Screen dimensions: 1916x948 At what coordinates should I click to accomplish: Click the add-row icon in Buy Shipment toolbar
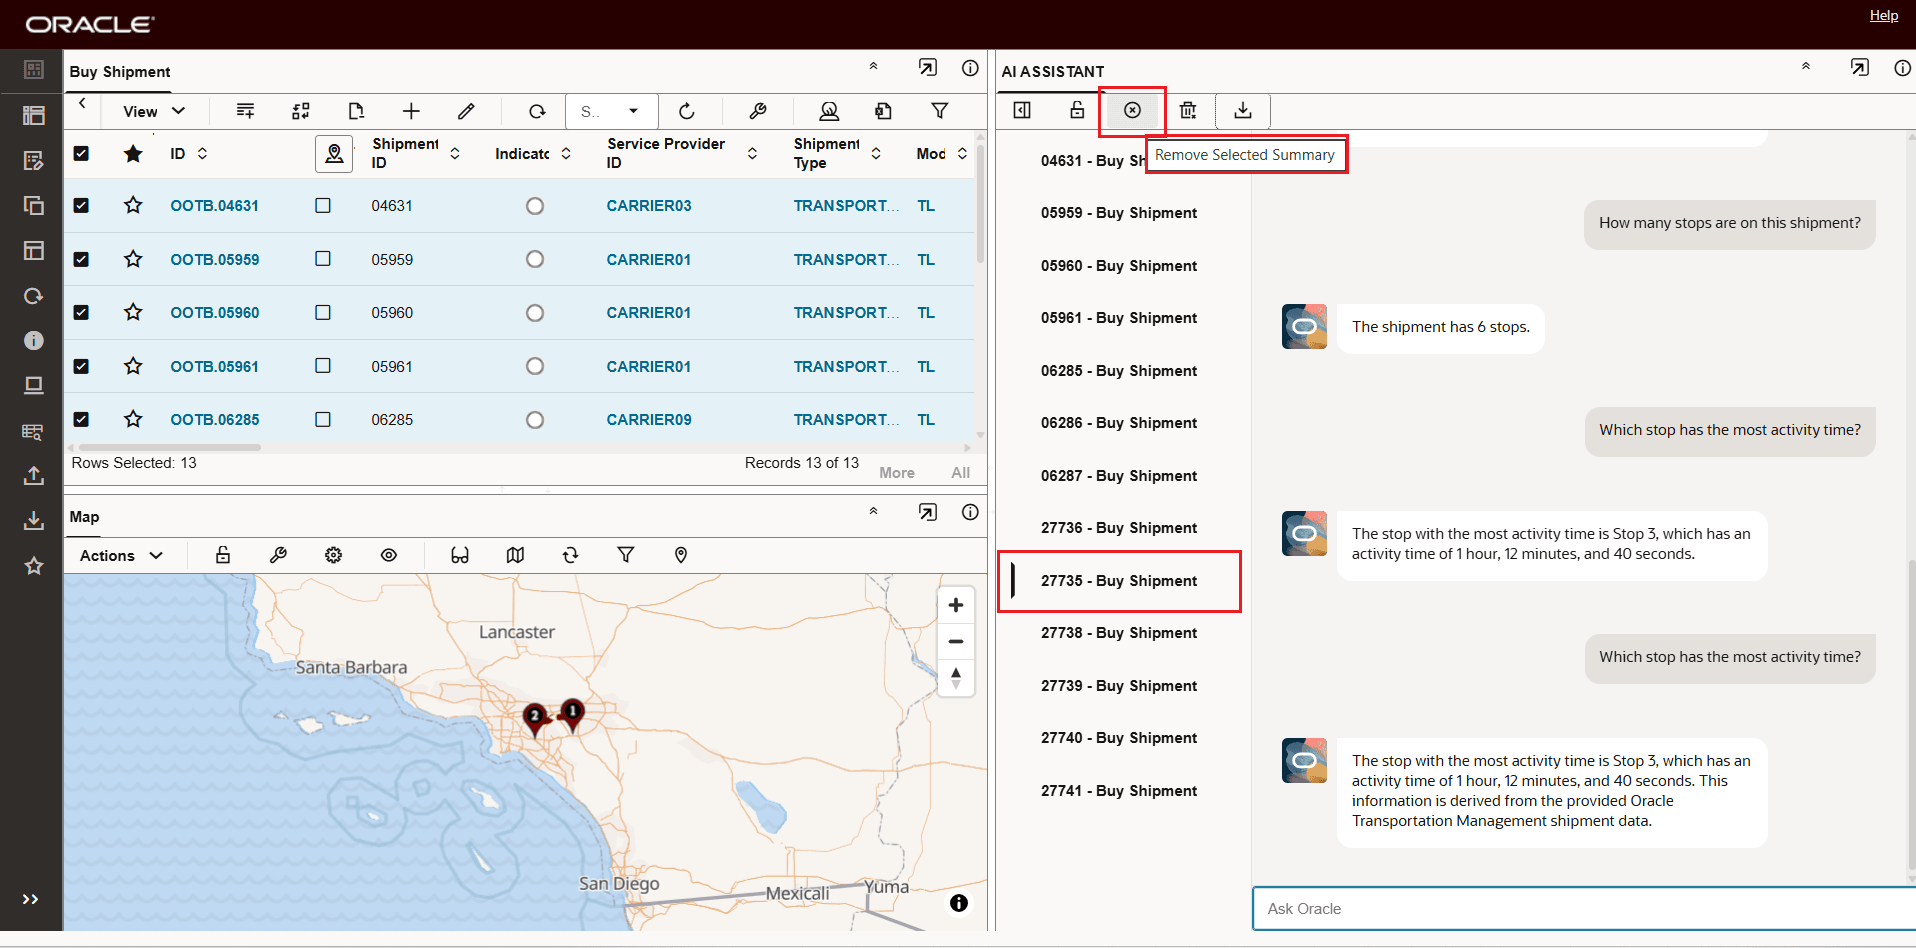(245, 111)
